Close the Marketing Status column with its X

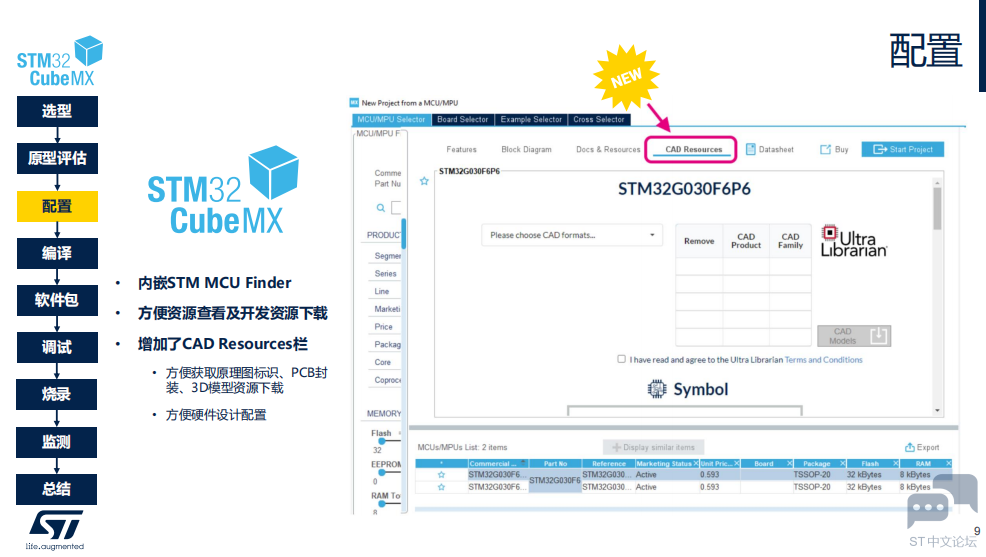click(x=695, y=463)
